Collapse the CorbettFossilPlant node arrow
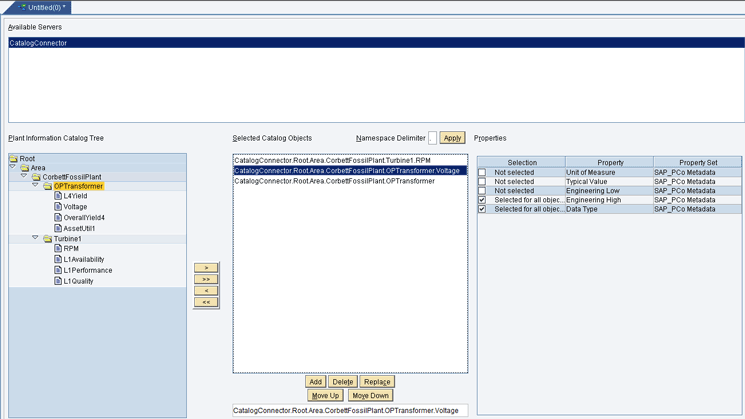 tap(25, 176)
